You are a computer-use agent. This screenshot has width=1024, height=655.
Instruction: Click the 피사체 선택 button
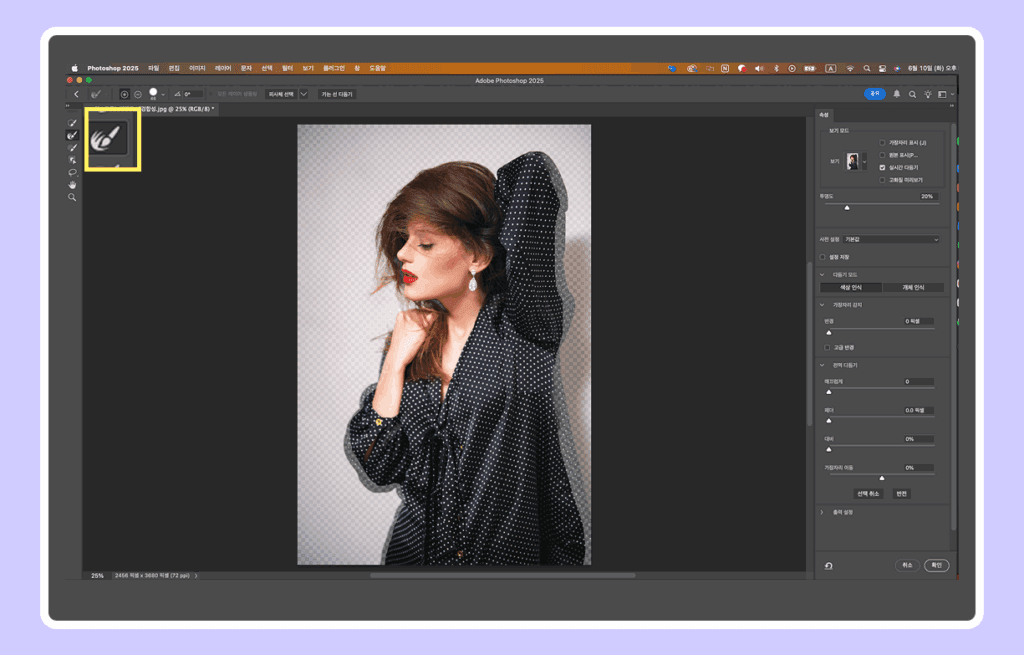point(281,94)
